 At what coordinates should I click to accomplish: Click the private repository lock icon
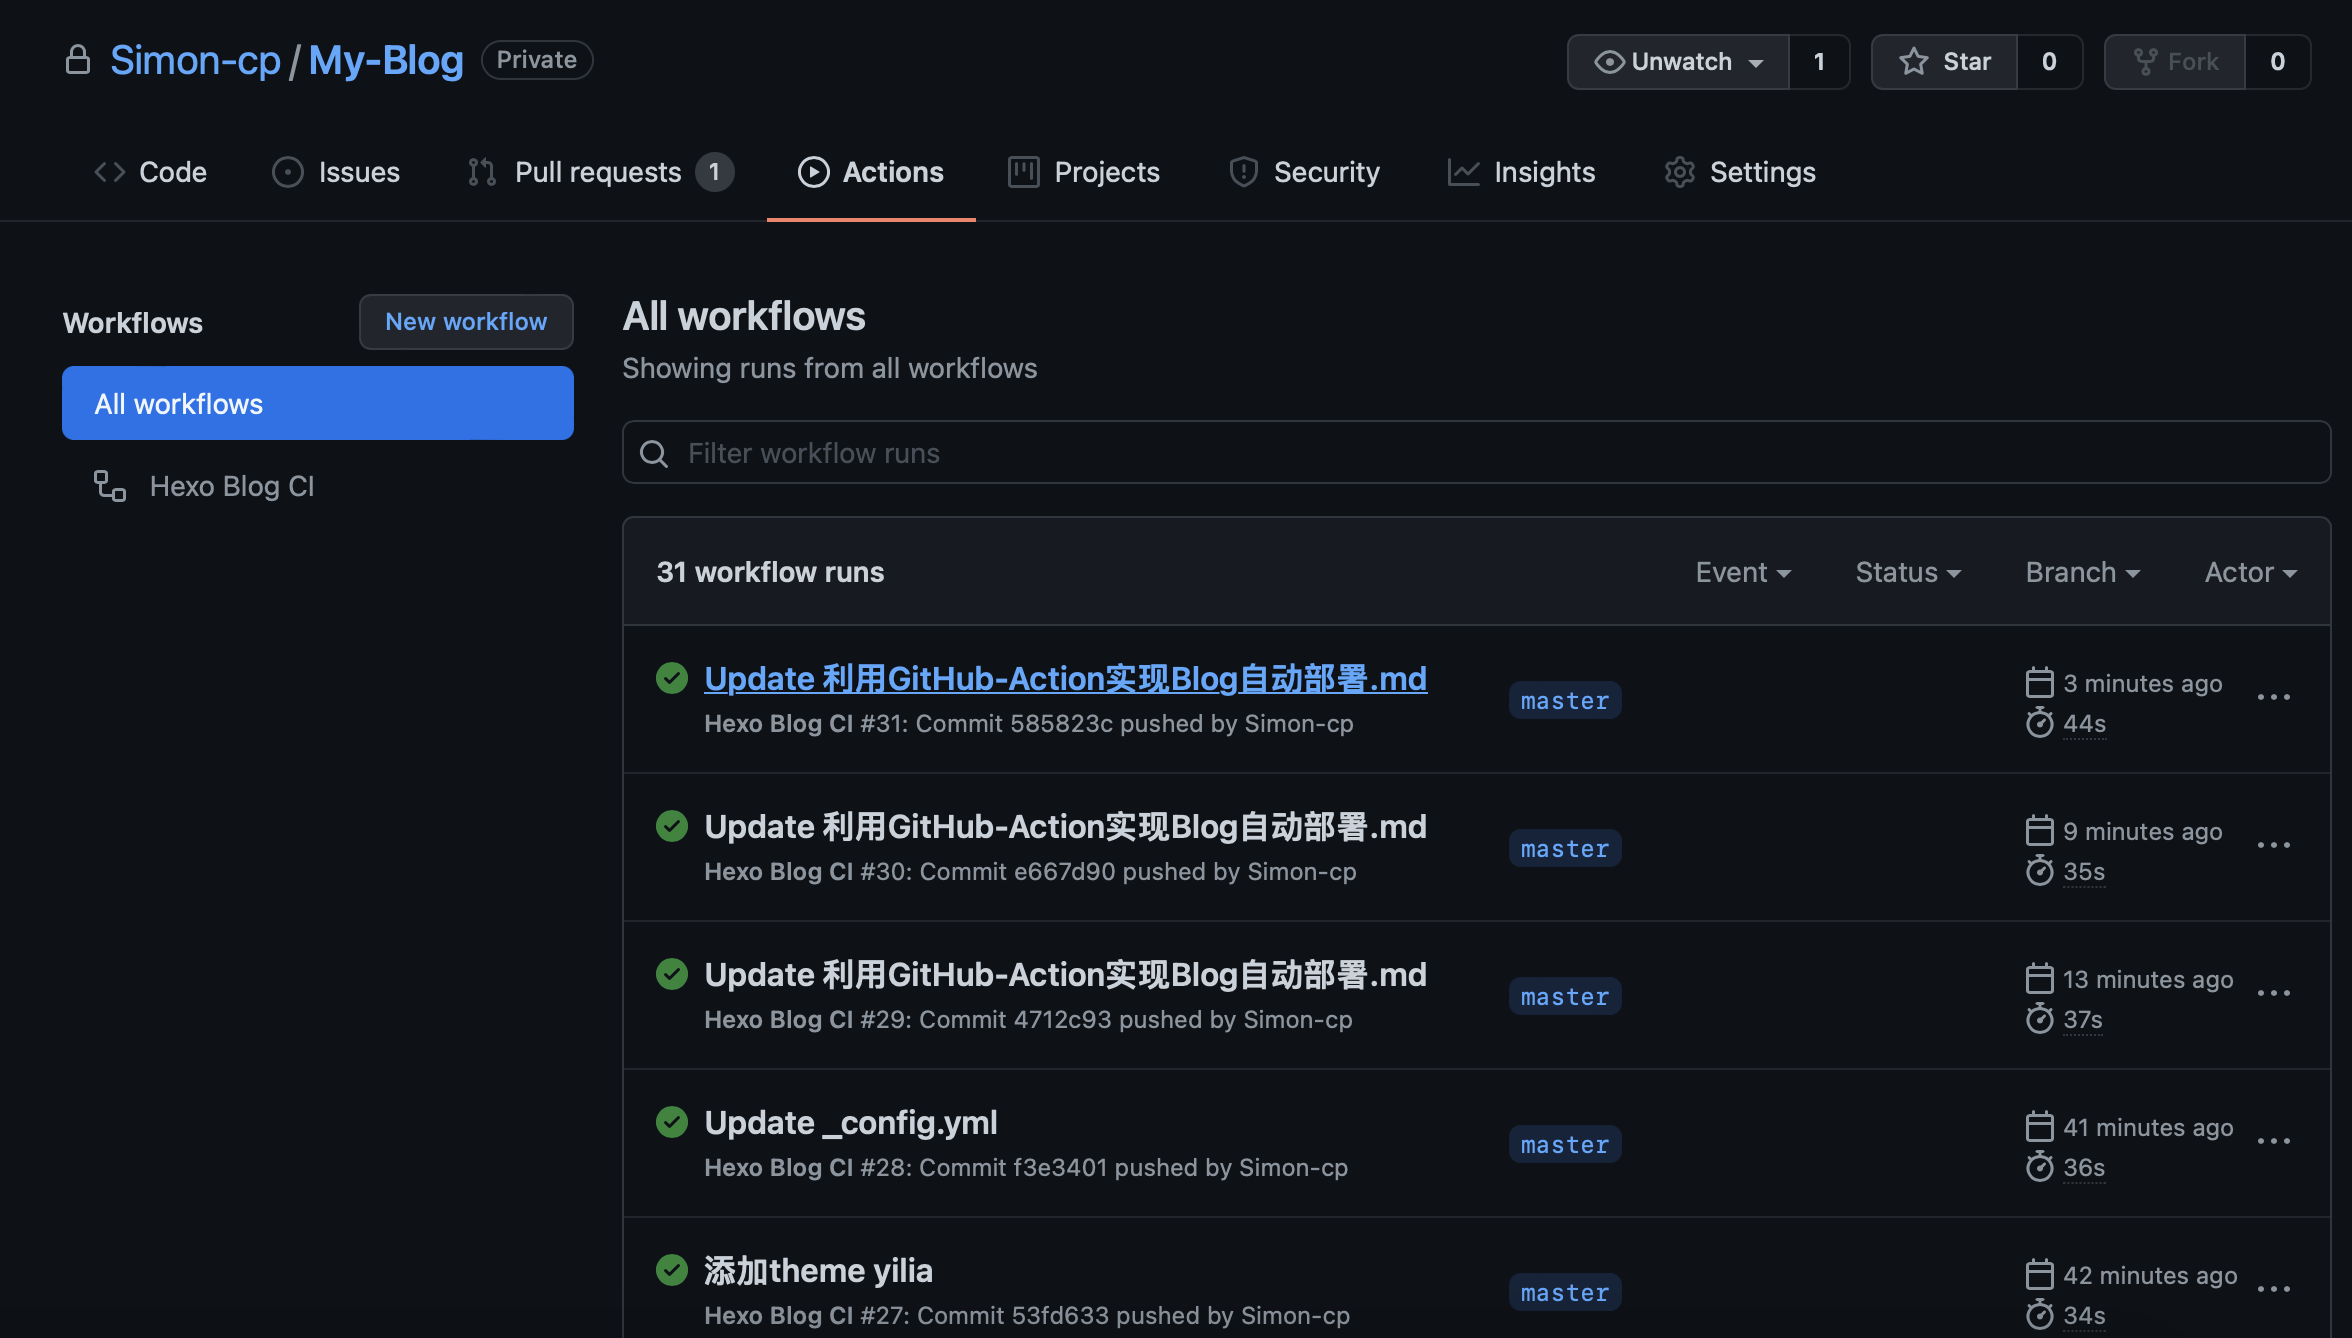coord(78,60)
